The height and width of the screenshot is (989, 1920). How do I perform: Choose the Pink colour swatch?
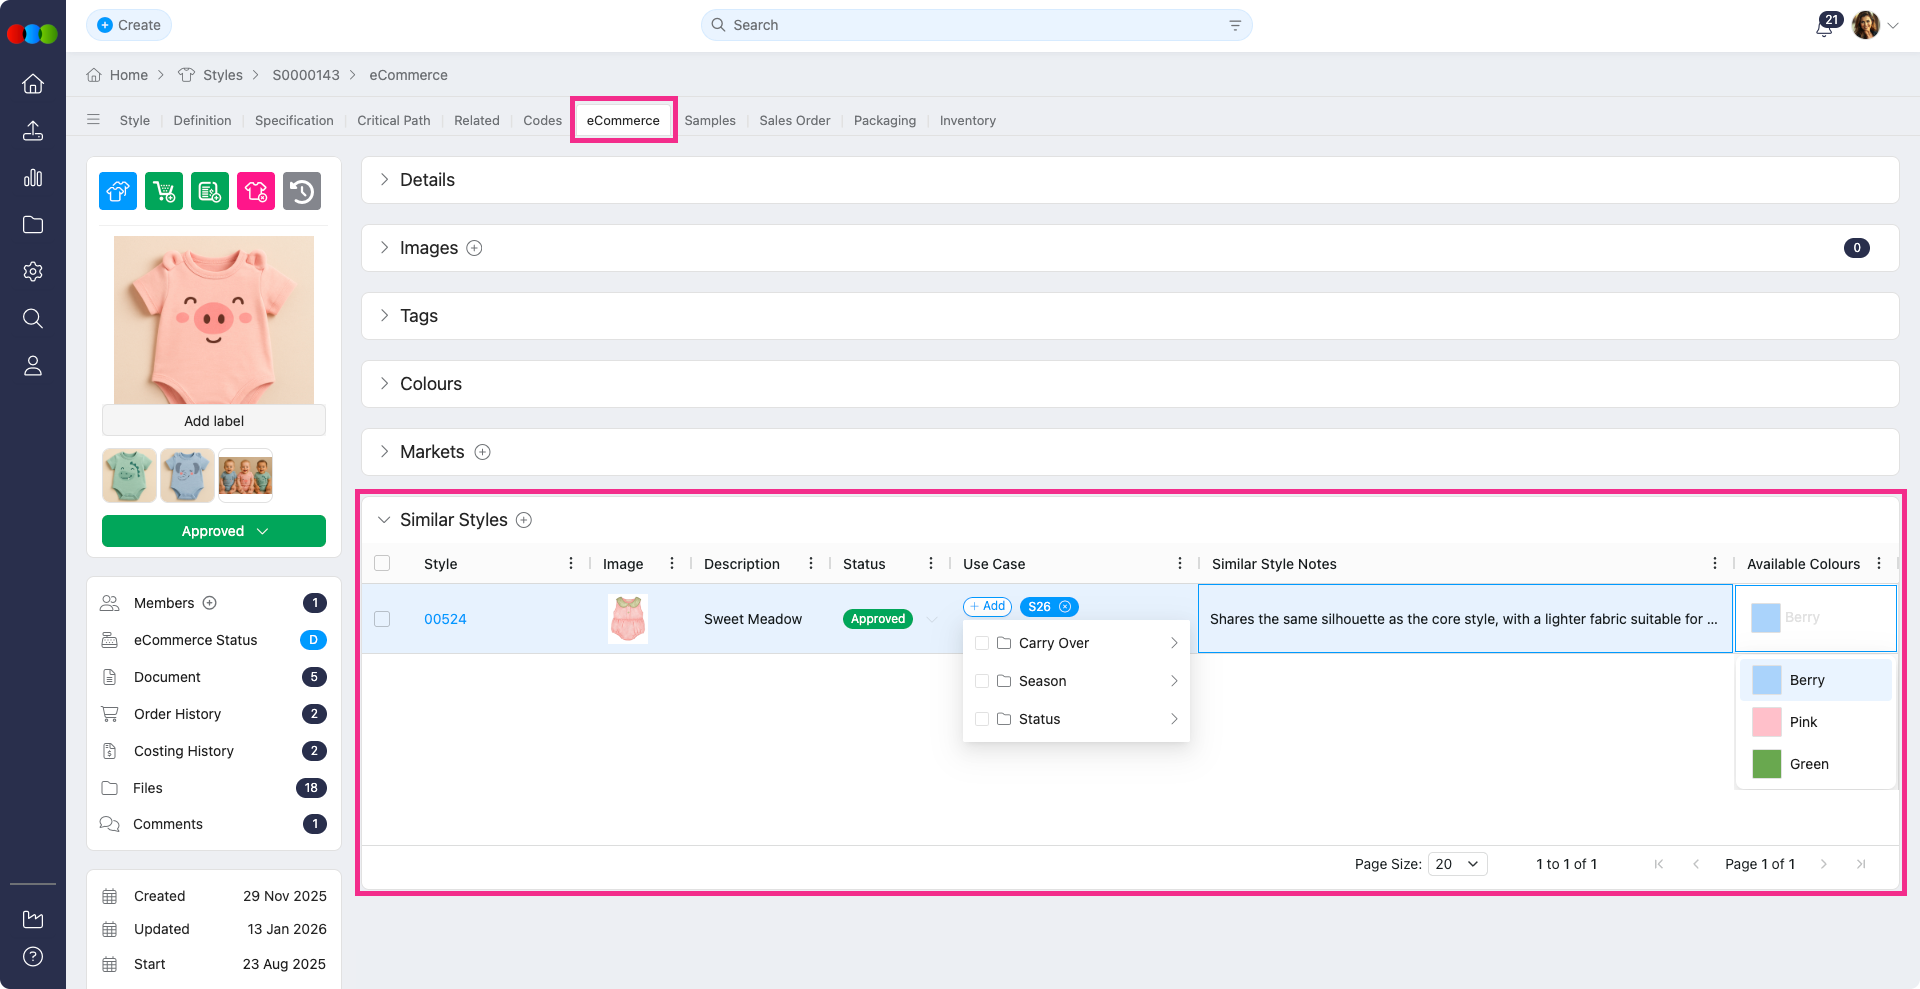click(x=1767, y=722)
